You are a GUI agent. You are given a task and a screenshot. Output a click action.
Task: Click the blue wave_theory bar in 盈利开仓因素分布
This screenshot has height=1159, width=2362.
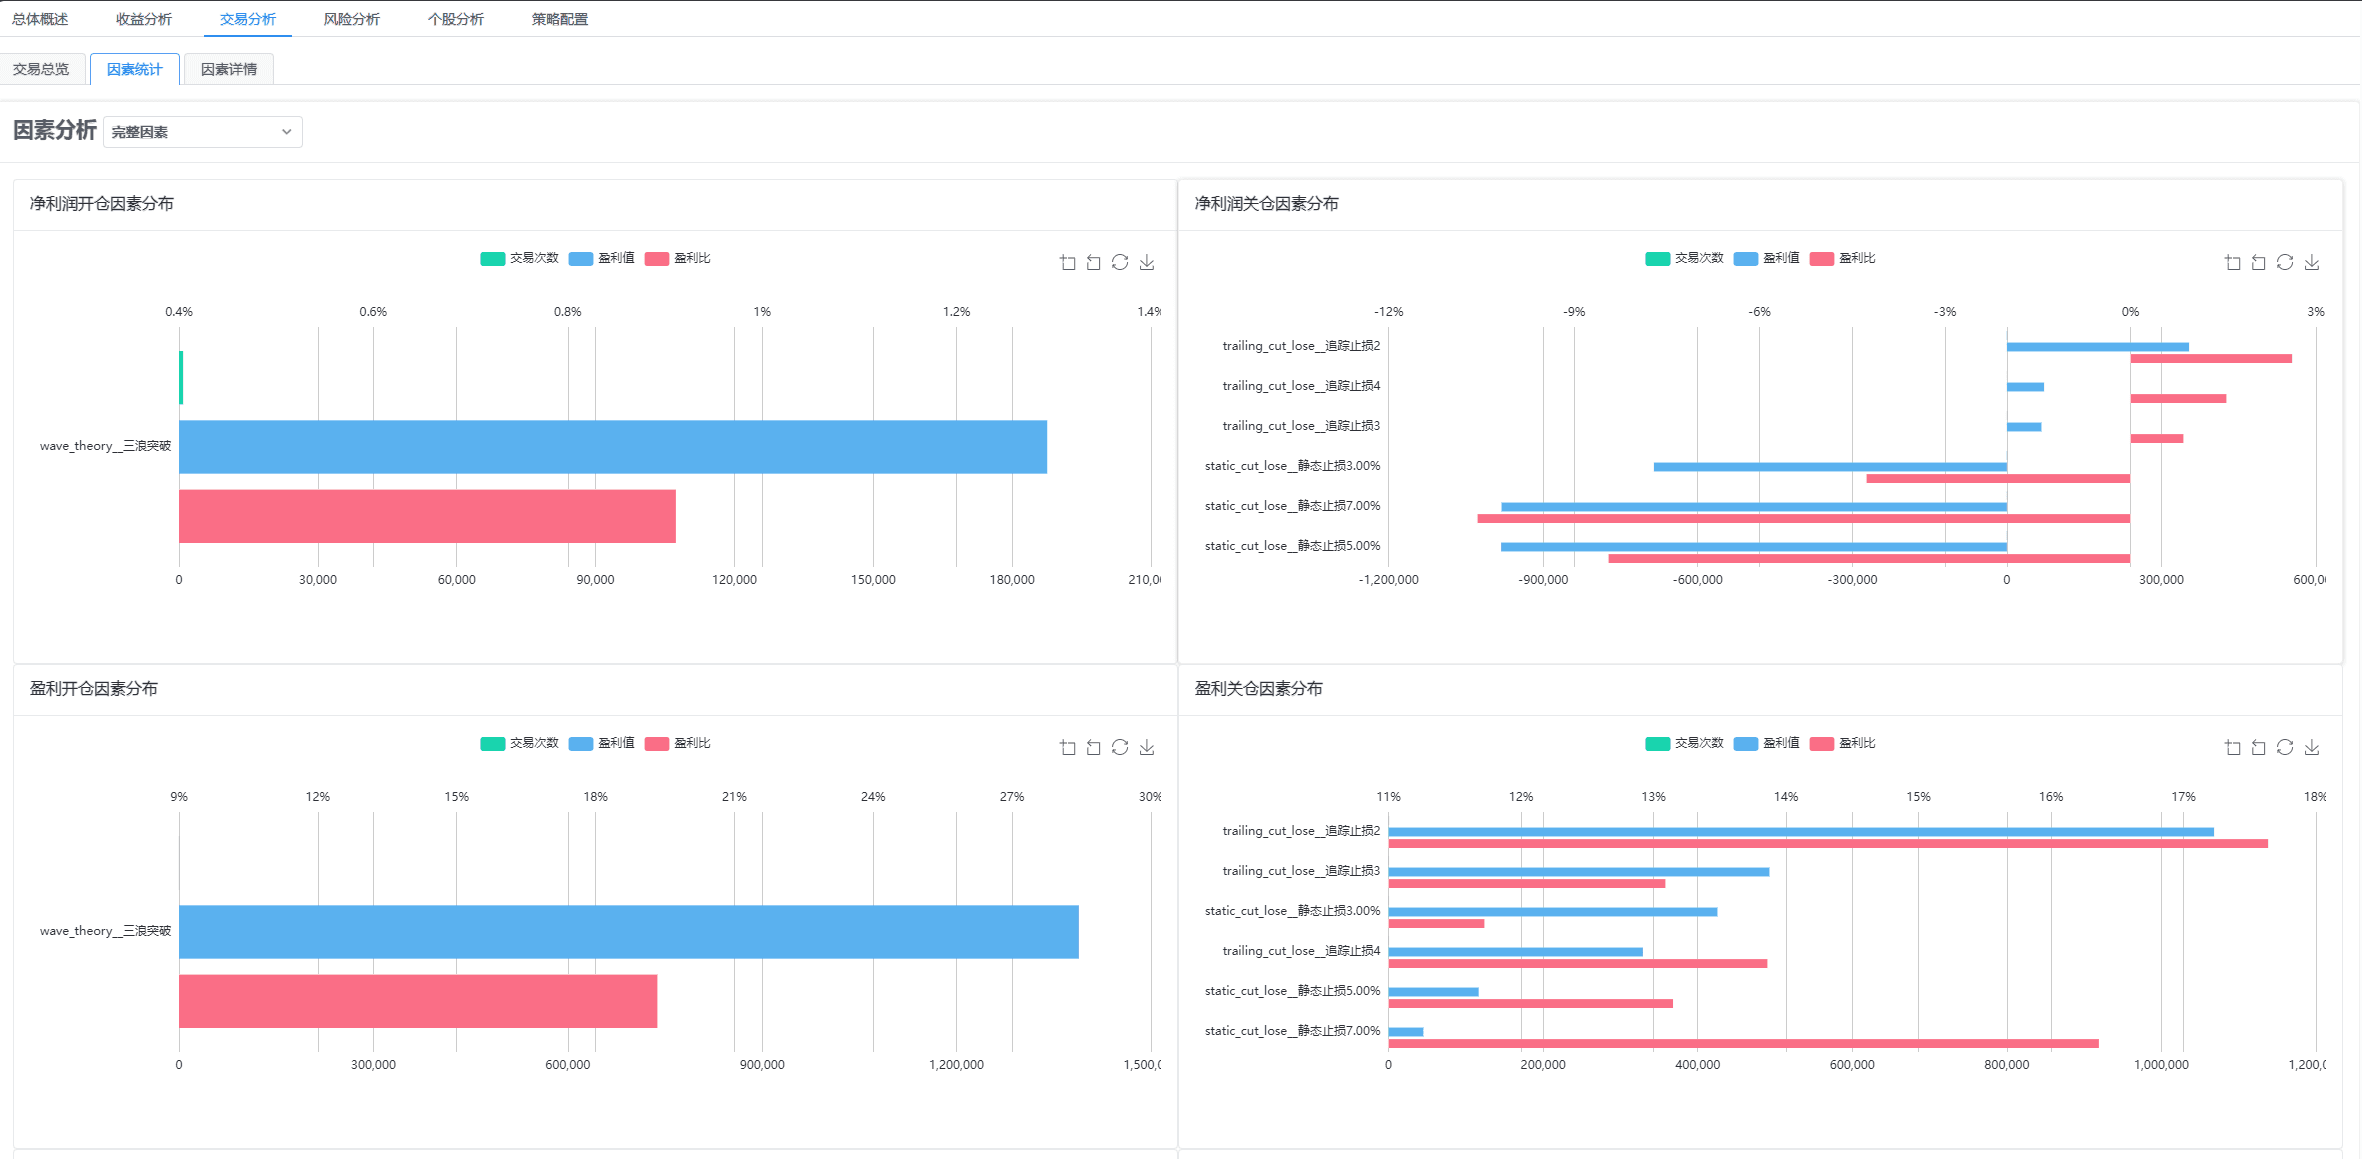(628, 931)
